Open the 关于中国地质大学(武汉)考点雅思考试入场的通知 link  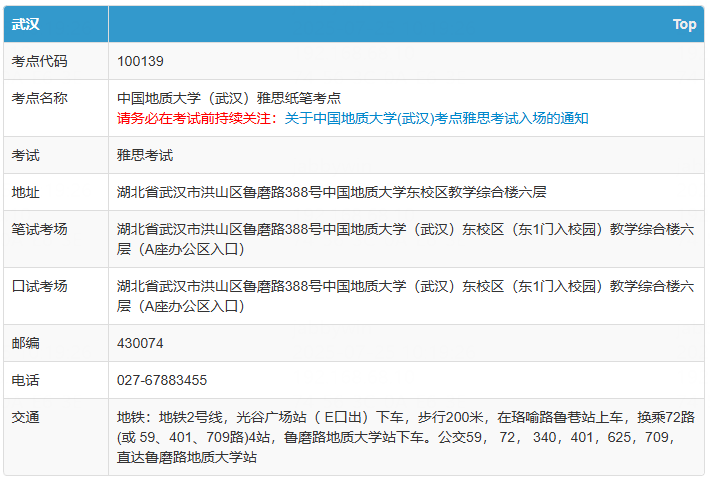coord(437,118)
